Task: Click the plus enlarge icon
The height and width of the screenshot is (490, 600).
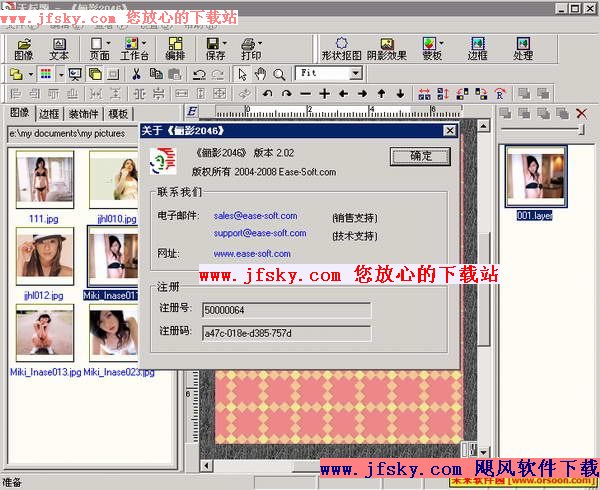Action: [x=324, y=93]
